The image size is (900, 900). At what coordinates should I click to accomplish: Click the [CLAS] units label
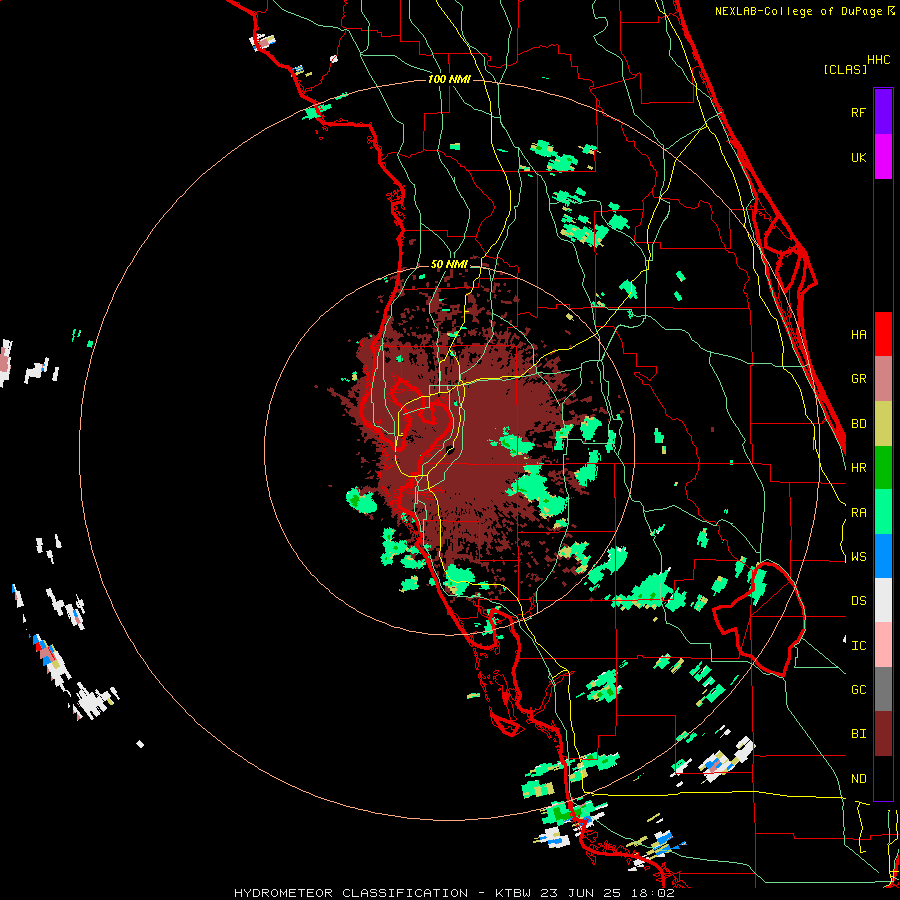(x=845, y=69)
